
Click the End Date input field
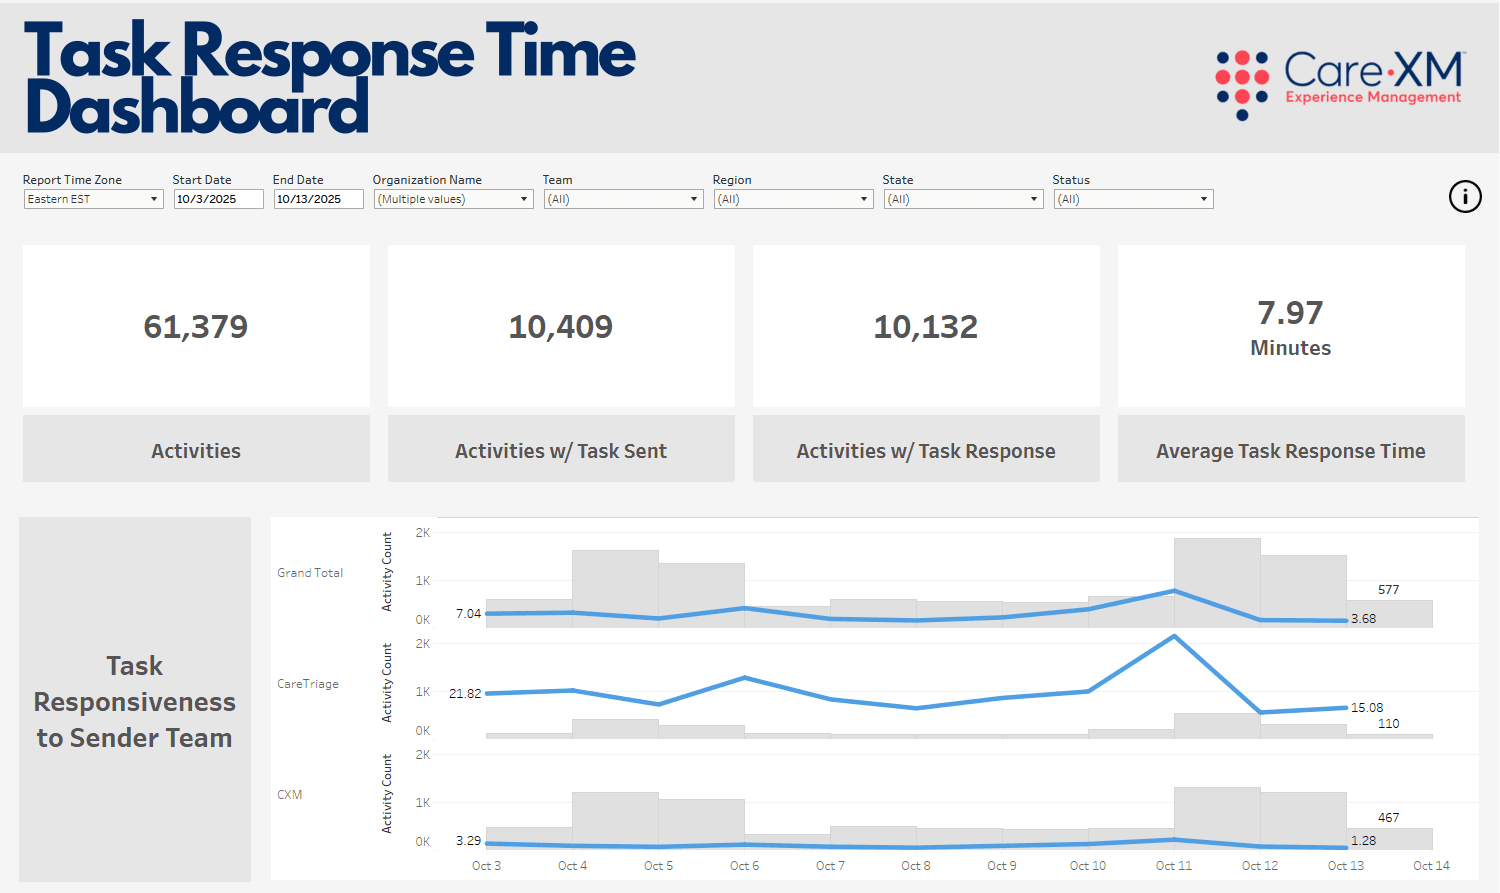318,199
